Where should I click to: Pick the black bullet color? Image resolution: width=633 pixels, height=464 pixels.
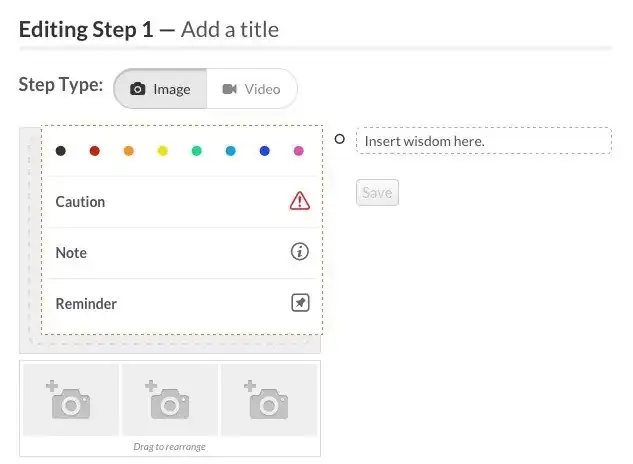pos(61,151)
